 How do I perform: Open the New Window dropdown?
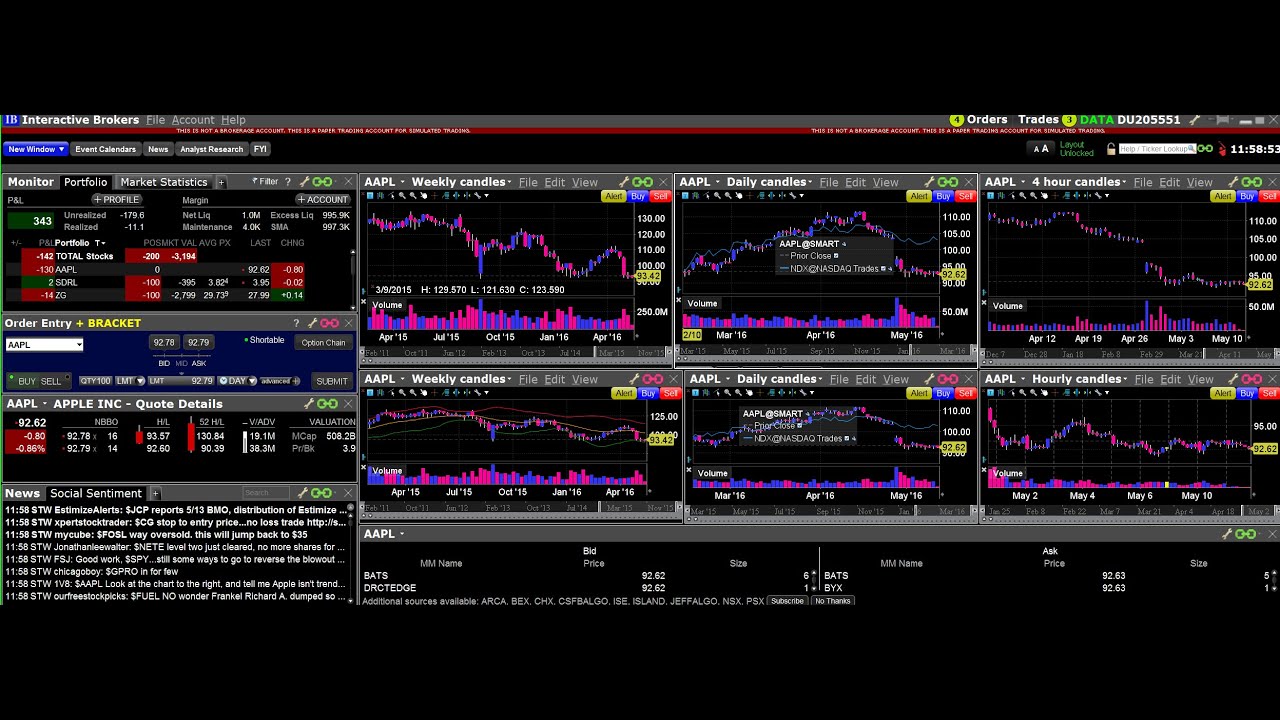pos(36,149)
